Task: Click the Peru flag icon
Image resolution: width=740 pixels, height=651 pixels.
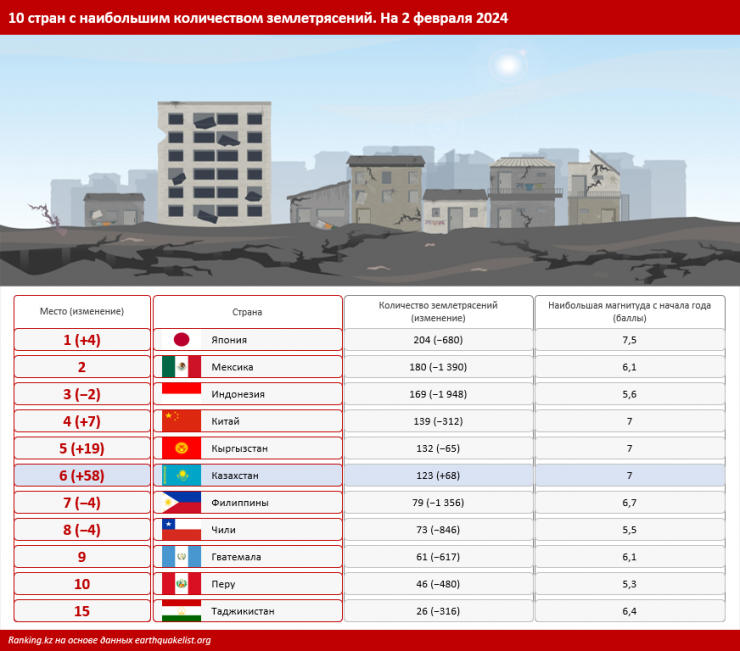Action: coord(181,583)
